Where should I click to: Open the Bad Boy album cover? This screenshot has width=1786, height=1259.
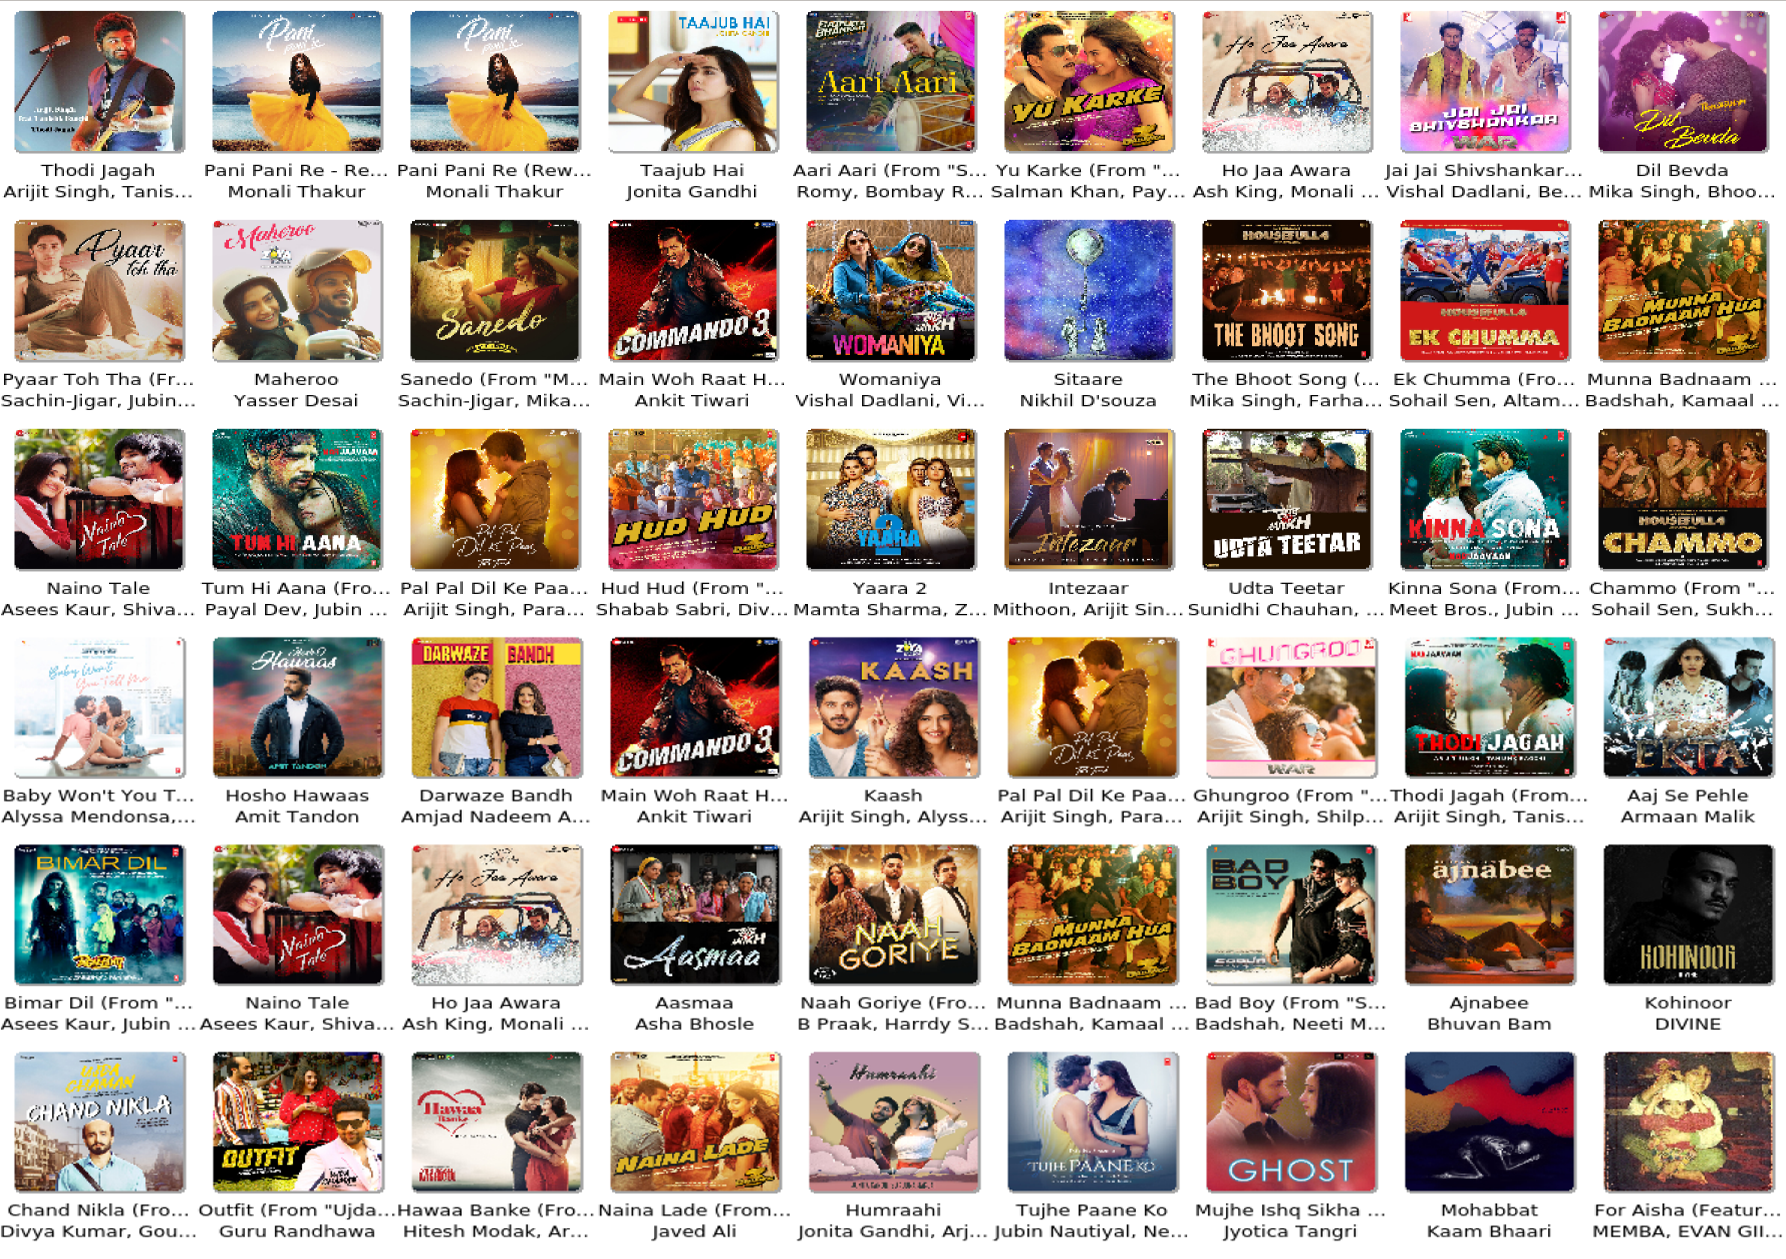click(1290, 915)
